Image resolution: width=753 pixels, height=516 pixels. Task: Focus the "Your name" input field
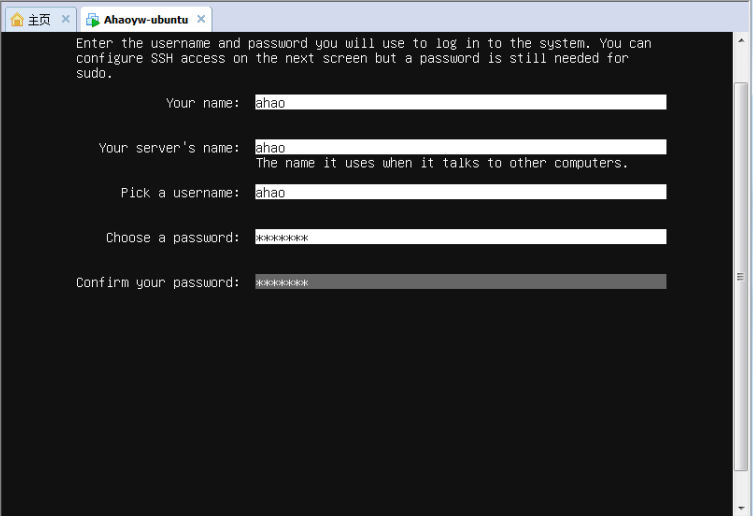click(x=460, y=102)
